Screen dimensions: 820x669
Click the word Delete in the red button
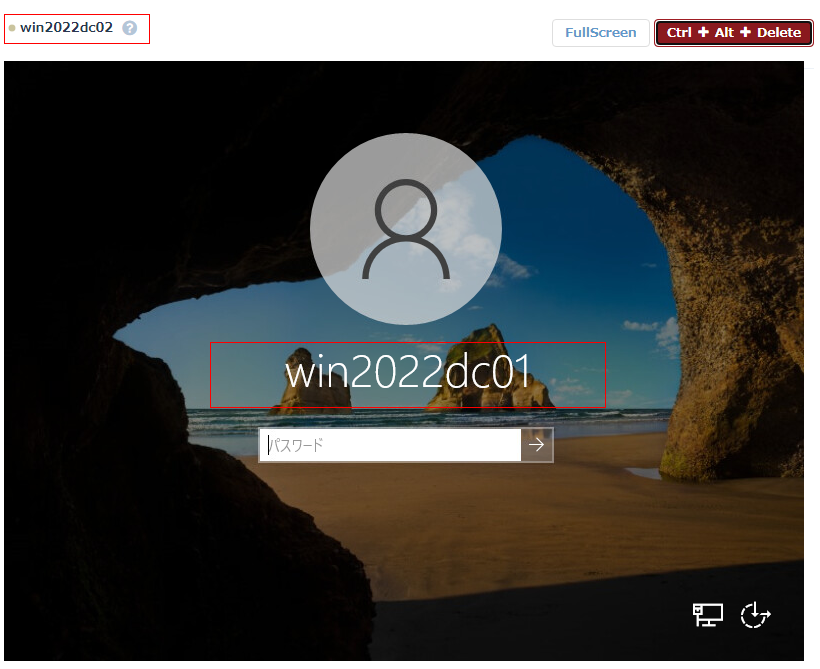(x=779, y=33)
